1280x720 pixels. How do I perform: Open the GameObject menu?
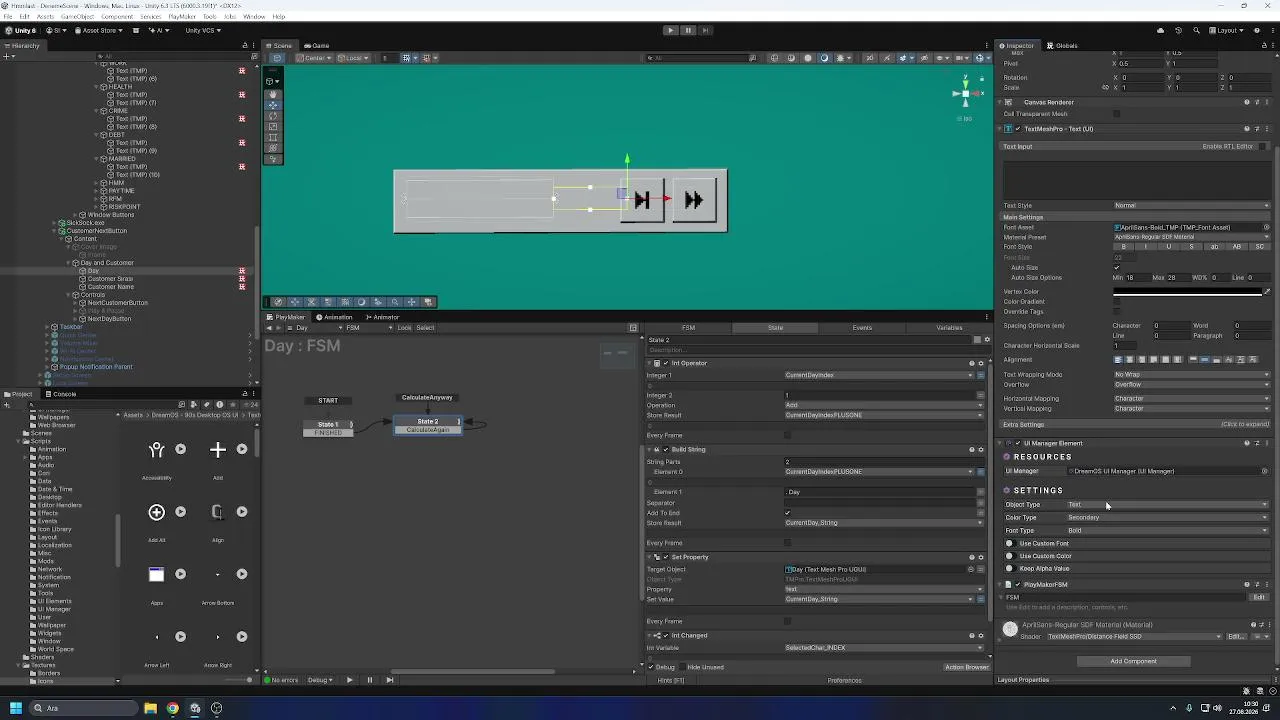coord(77,17)
